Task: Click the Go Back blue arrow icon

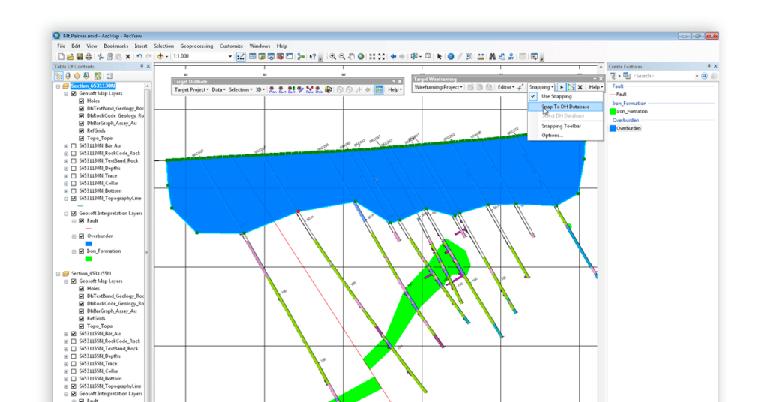Action: click(393, 57)
